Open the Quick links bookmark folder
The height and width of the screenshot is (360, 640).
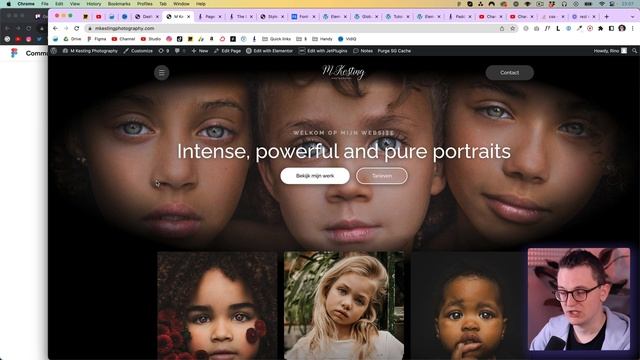276,39
